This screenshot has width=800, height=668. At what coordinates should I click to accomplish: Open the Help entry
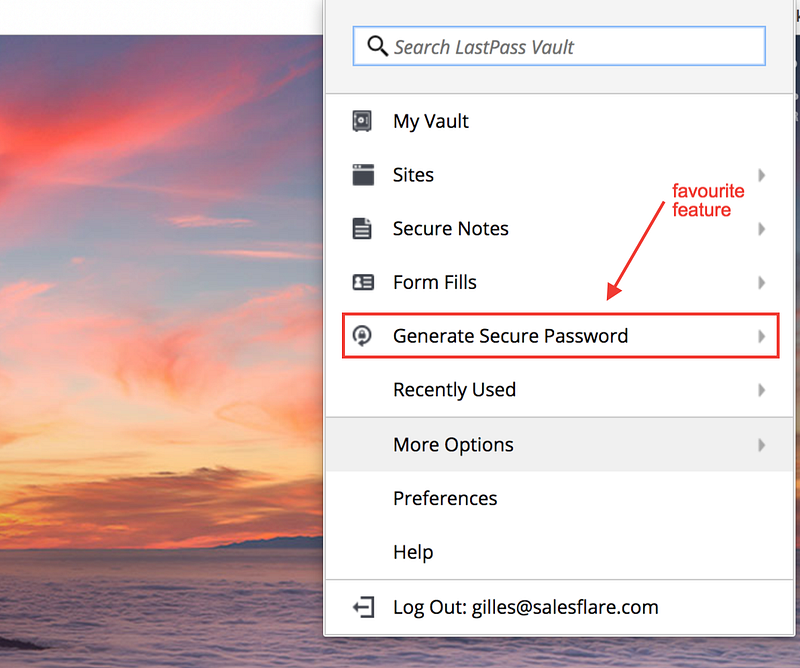click(x=560, y=552)
